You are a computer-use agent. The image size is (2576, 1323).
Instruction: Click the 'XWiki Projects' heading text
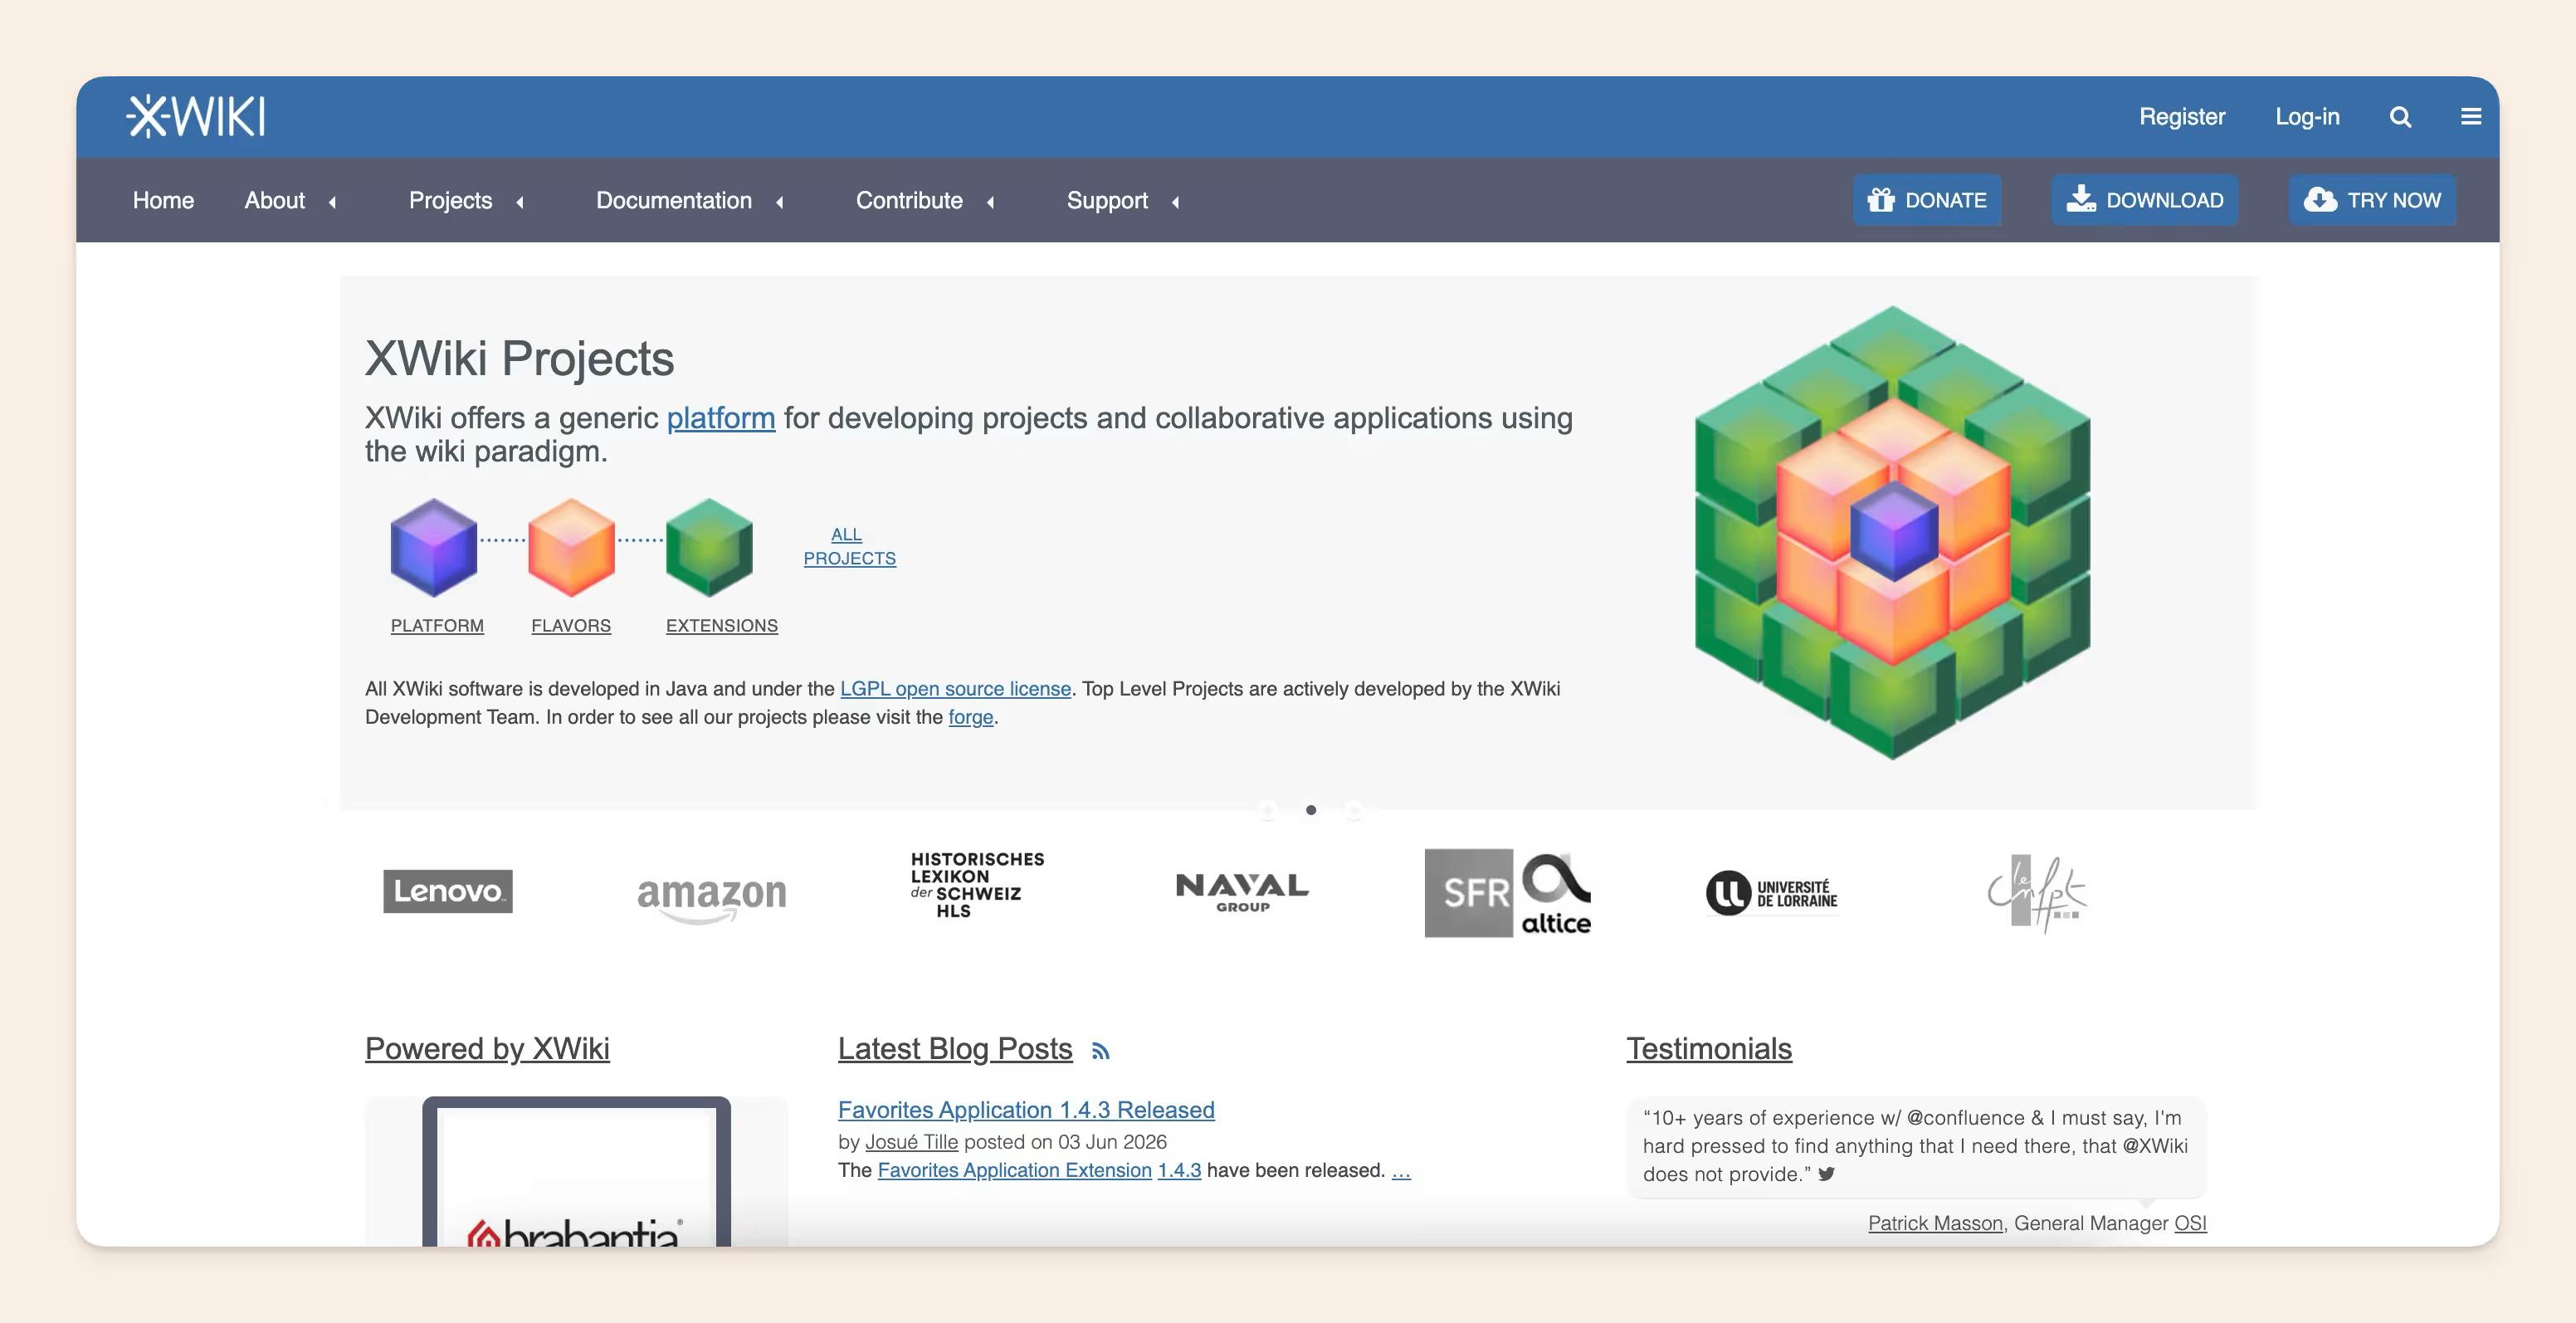click(519, 358)
